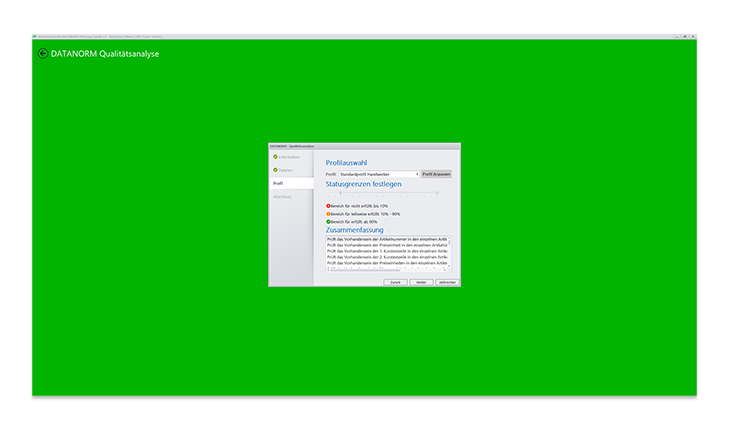Image resolution: width=729 pixels, height=430 pixels.
Task: Open the Profil dropdown Standardprofil Handwerker
Action: [x=379, y=174]
